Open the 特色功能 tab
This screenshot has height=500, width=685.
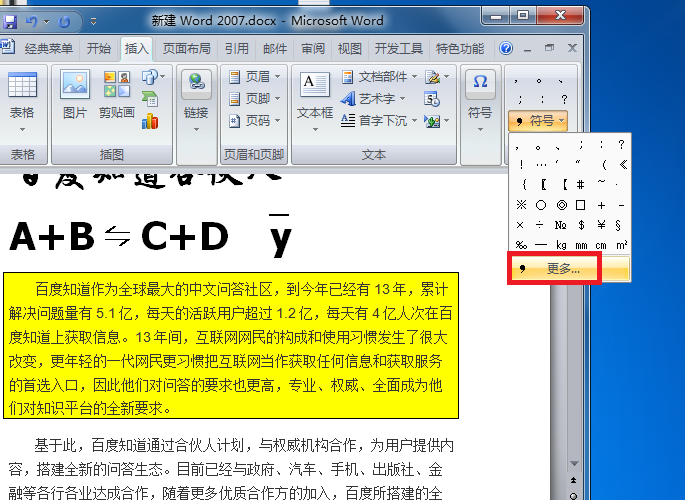[460, 48]
